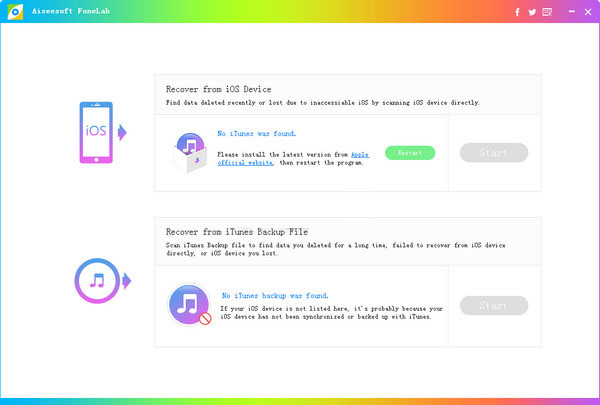Open the feedback message icon
Viewport: 600px width, 405px height.
[x=547, y=12]
